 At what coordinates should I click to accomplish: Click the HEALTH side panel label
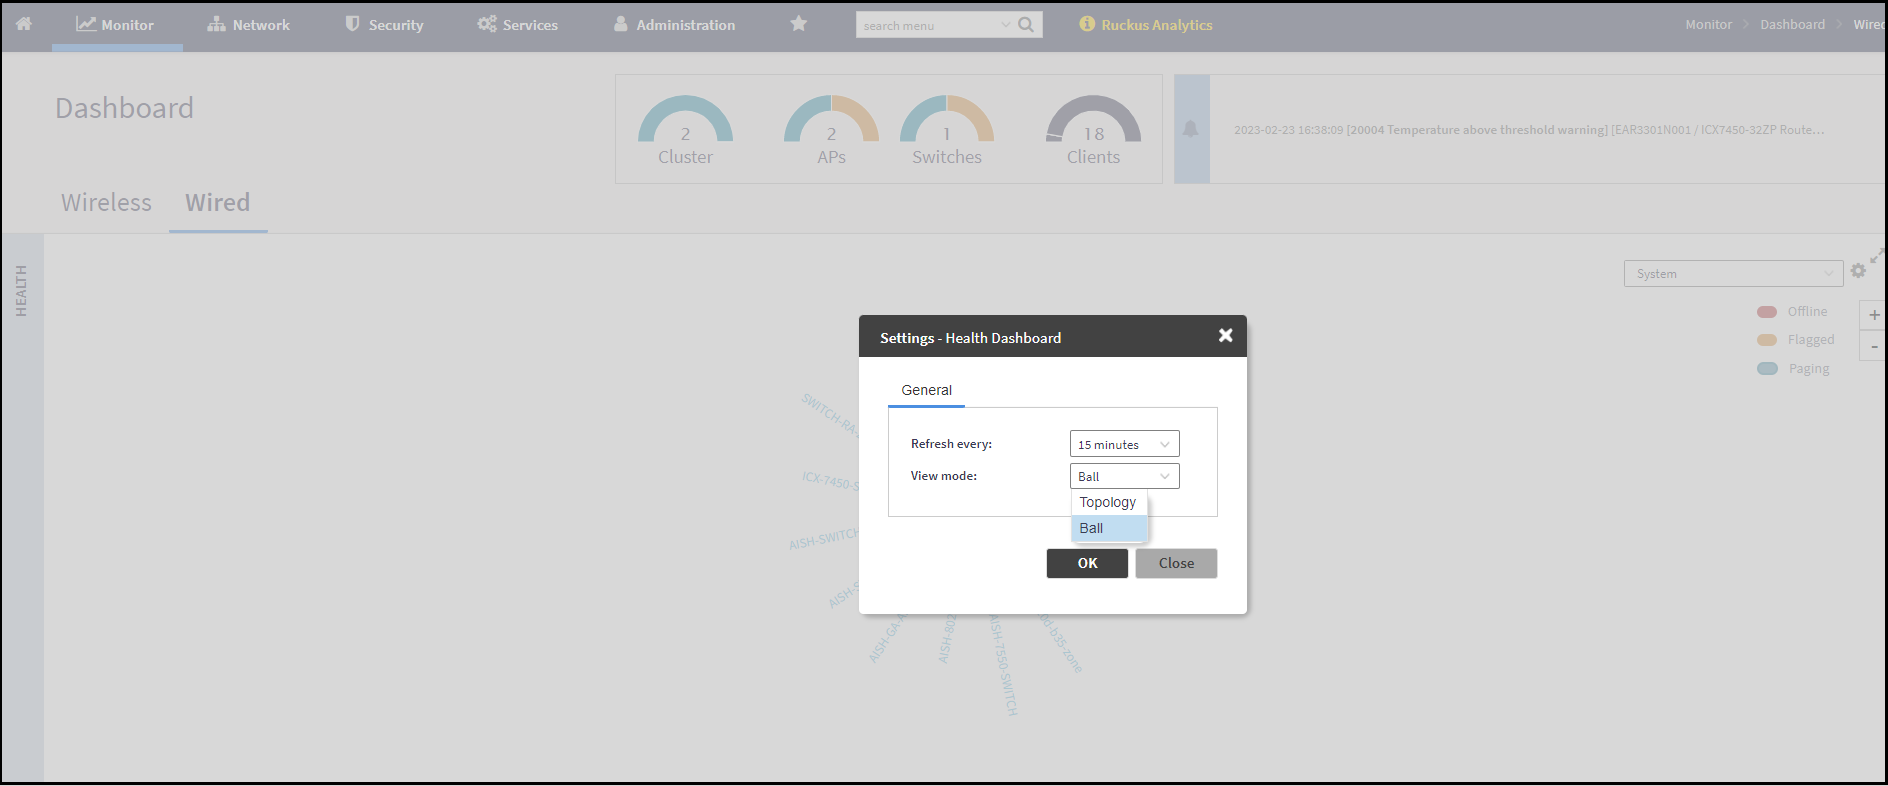pyautogui.click(x=21, y=291)
